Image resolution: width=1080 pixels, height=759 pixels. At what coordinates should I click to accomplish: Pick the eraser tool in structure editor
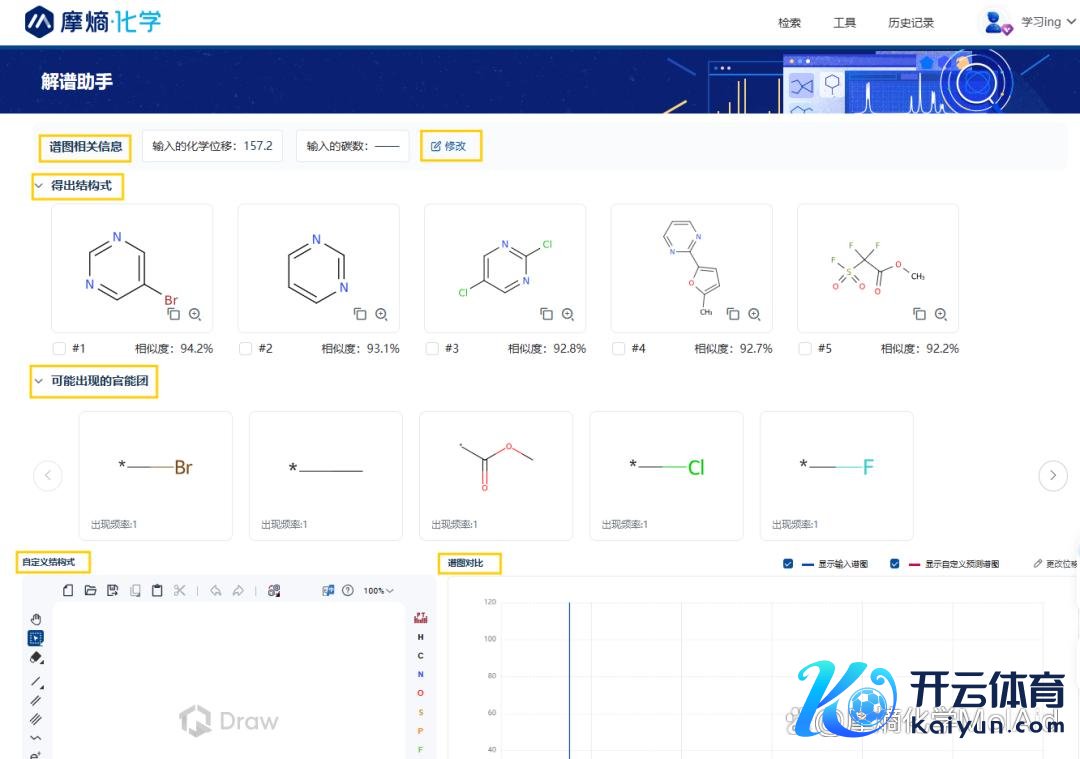pos(36,657)
